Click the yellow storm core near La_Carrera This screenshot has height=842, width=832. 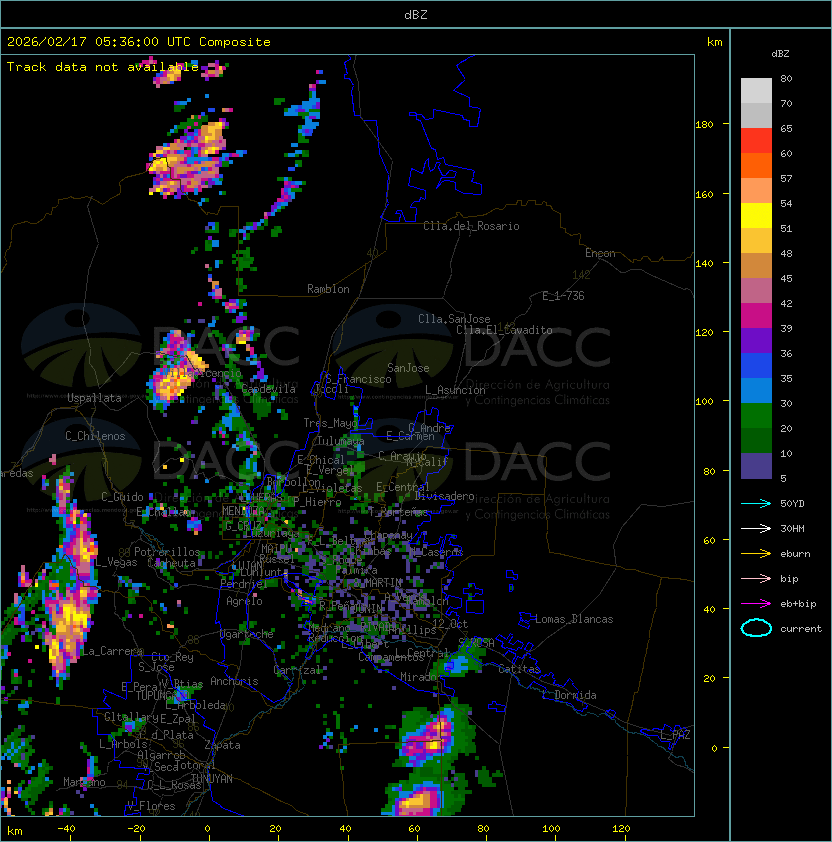click(x=67, y=628)
